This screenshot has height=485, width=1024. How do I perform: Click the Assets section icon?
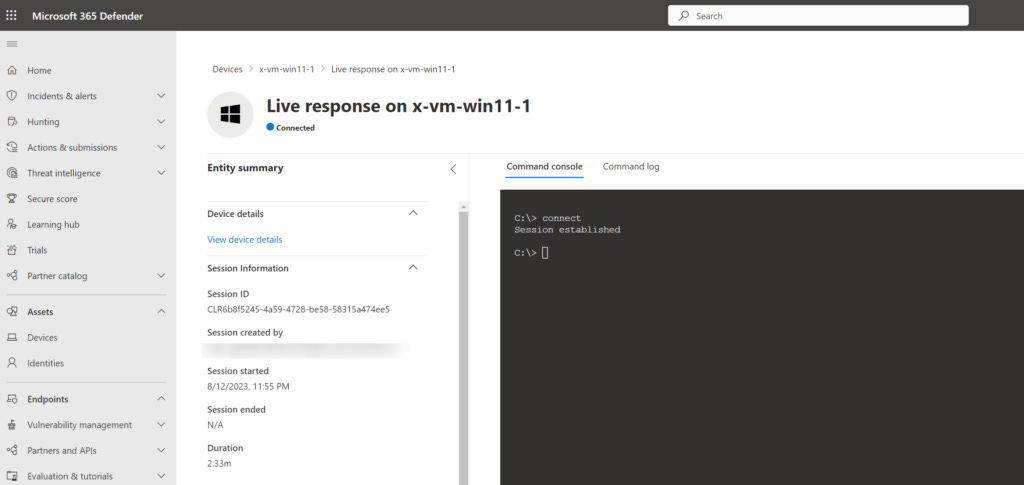click(x=12, y=312)
